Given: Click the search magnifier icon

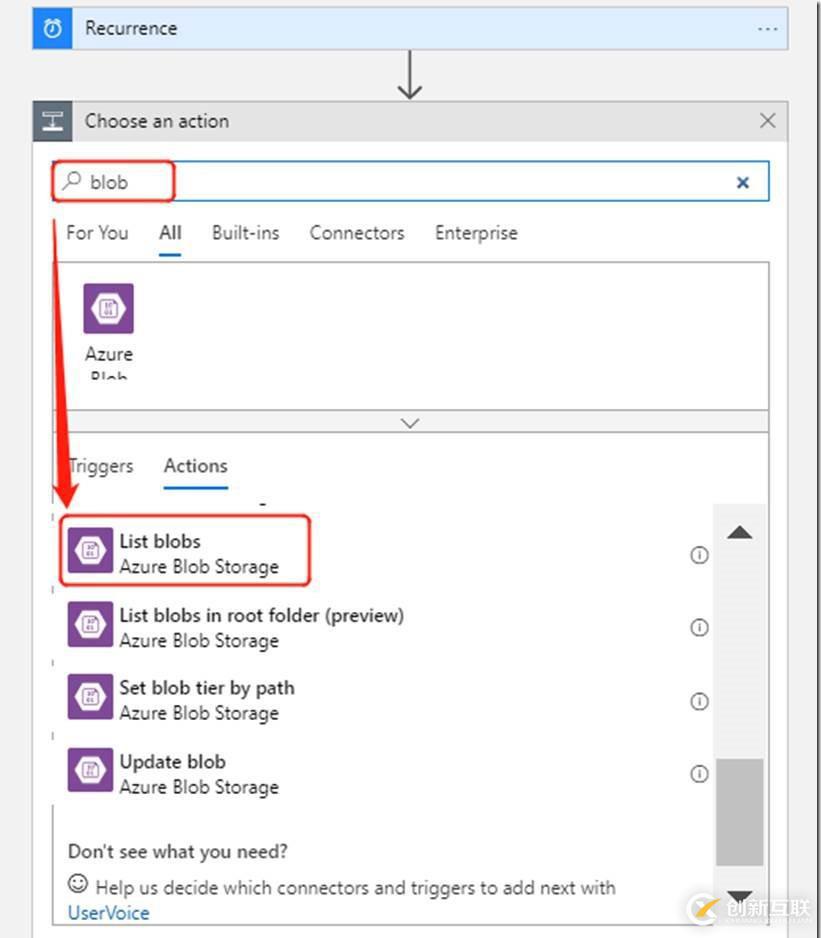Looking at the screenshot, I should (x=72, y=180).
